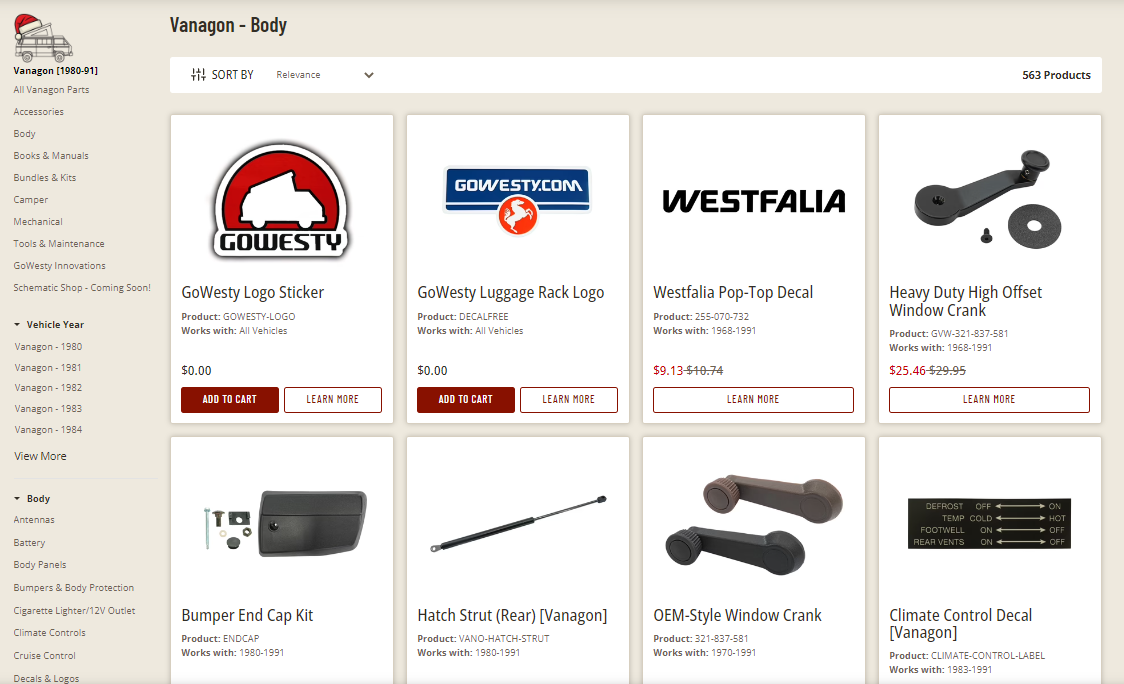
Task: Filter by Vanagon - 1980
Action: pyautogui.click(x=48, y=347)
